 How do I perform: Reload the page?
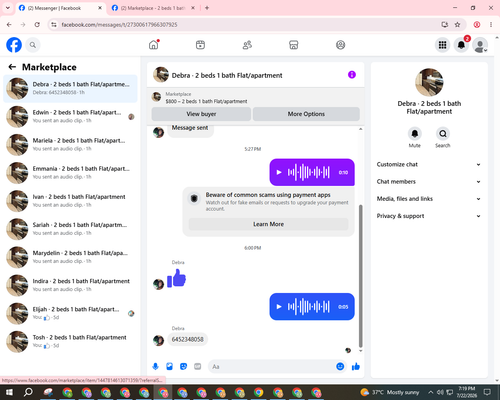37,25
